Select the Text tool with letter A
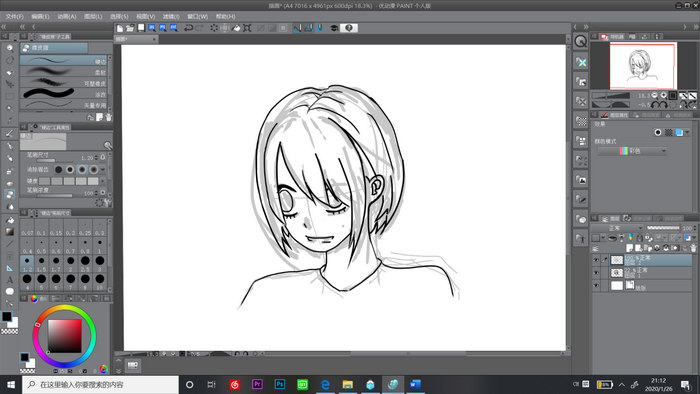Viewport: 700px width, 394px height. [9, 280]
